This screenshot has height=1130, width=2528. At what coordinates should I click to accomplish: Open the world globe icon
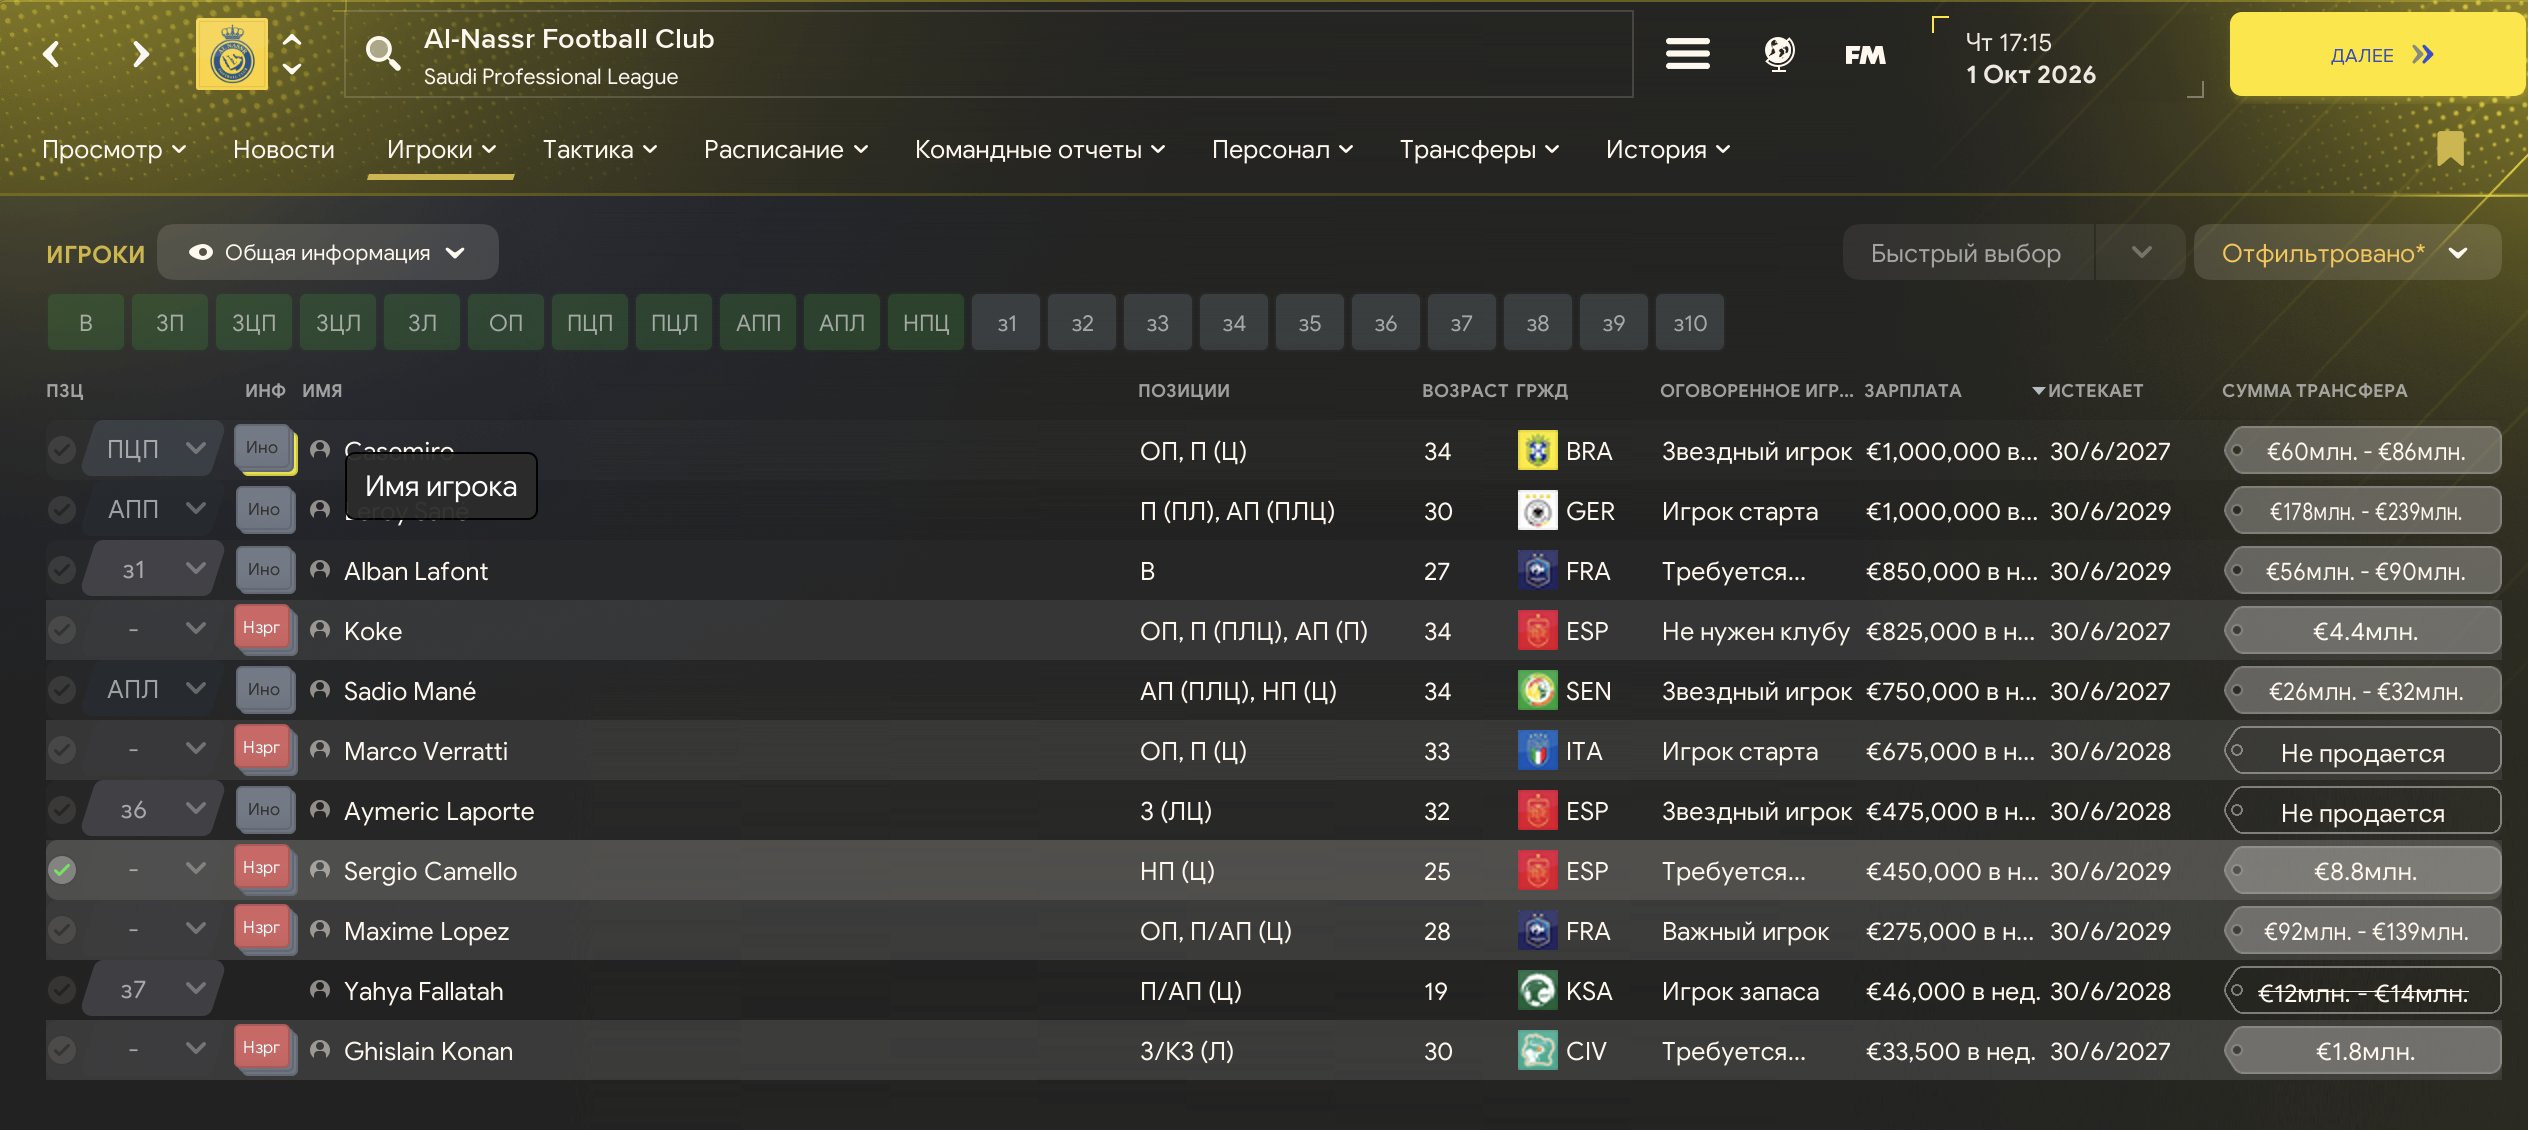[1779, 54]
